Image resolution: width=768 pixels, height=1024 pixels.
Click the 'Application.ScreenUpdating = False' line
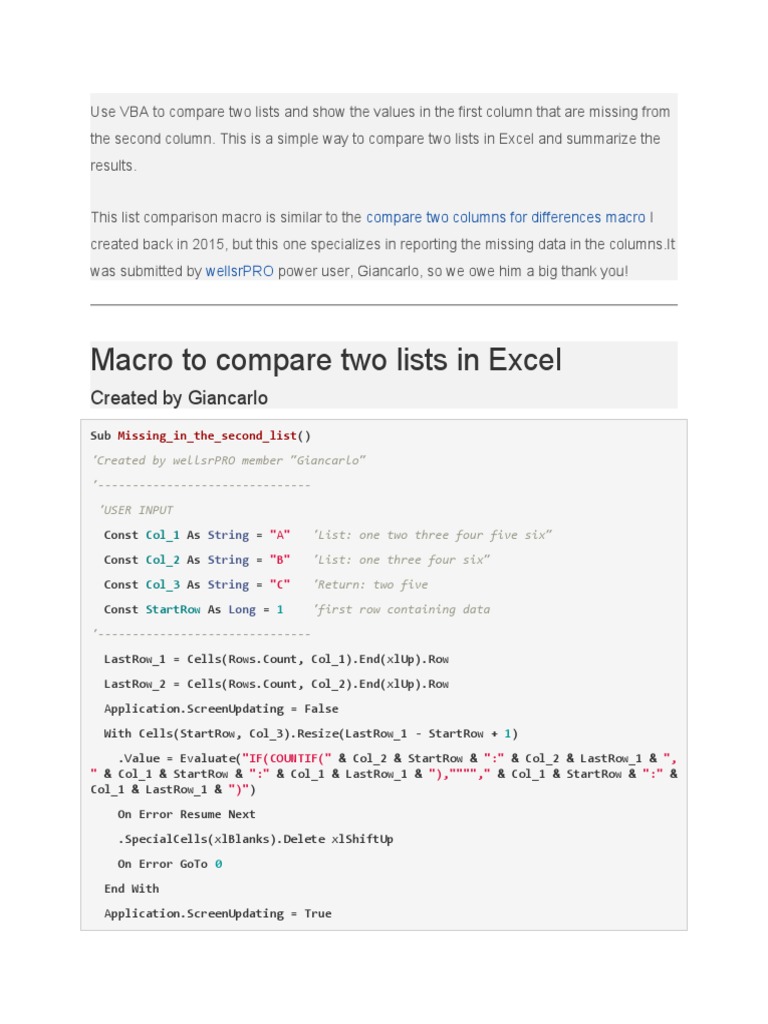(x=221, y=709)
